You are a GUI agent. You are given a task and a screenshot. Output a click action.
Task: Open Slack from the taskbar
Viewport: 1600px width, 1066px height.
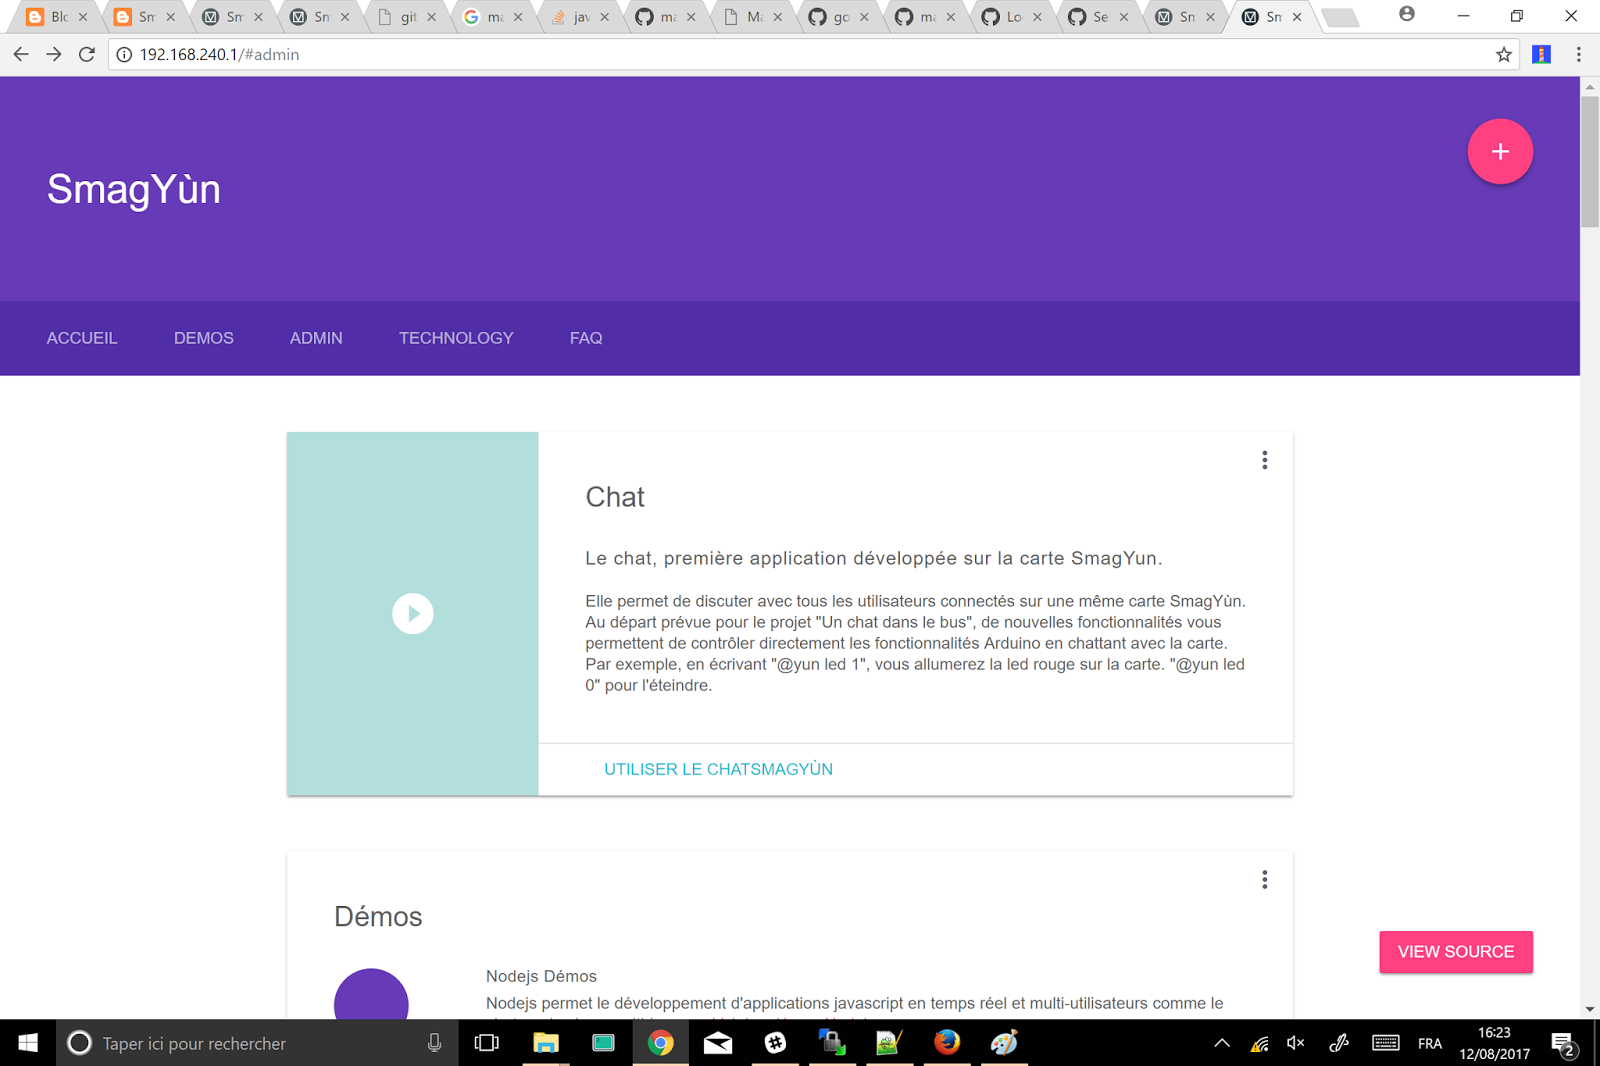click(x=775, y=1043)
